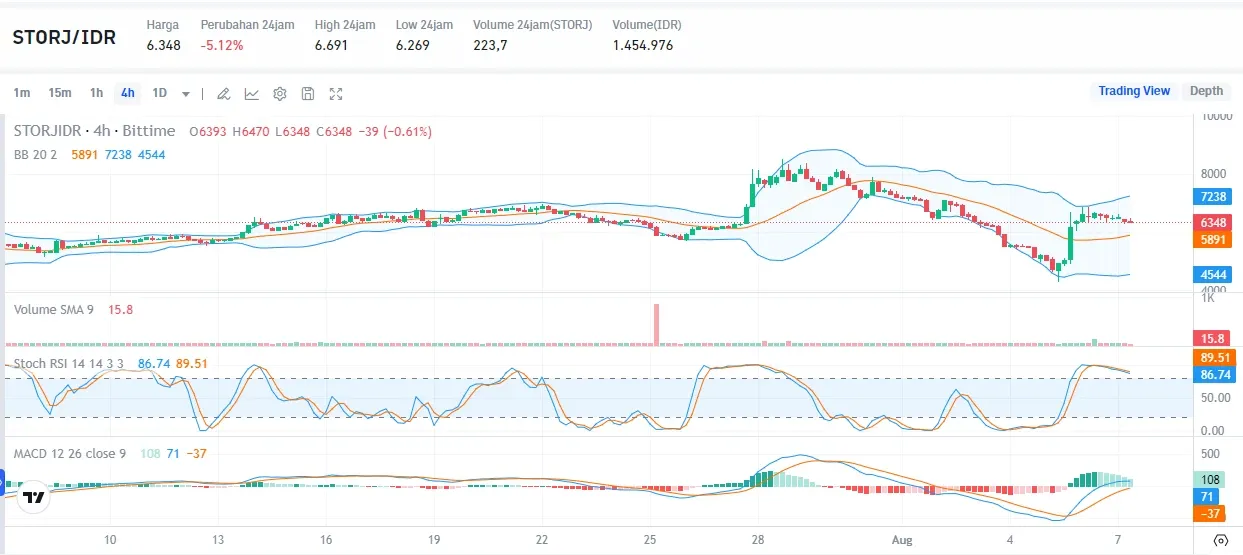Image resolution: width=1243 pixels, height=555 pixels.
Task: Switch to the 1D timeframe
Action: 159,93
